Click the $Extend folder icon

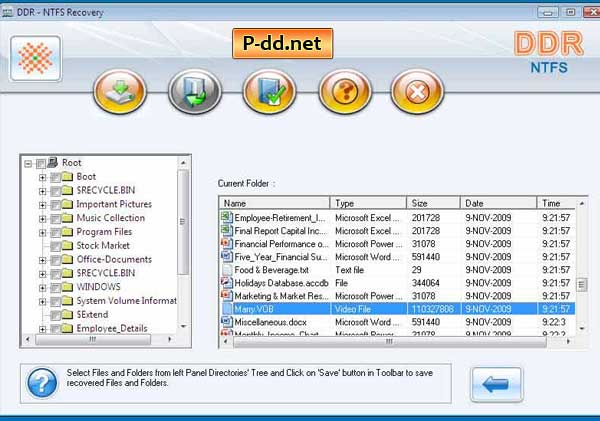[x=67, y=314]
